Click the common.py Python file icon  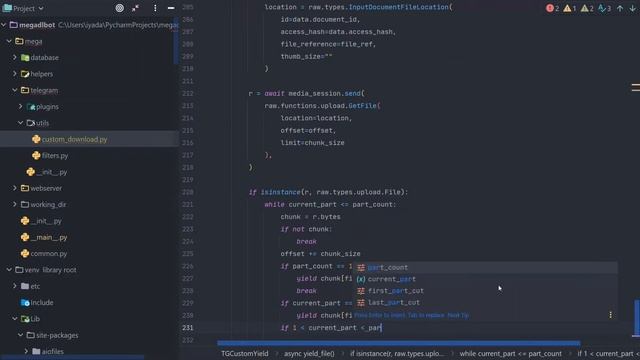pyautogui.click(x=25, y=253)
